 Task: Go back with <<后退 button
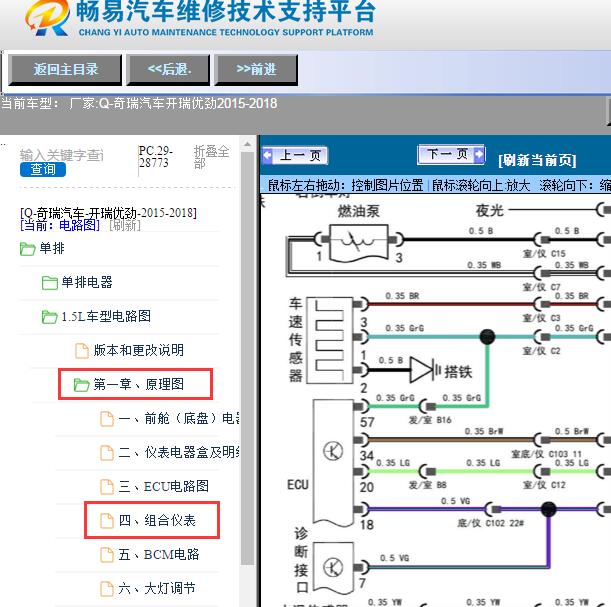click(169, 70)
